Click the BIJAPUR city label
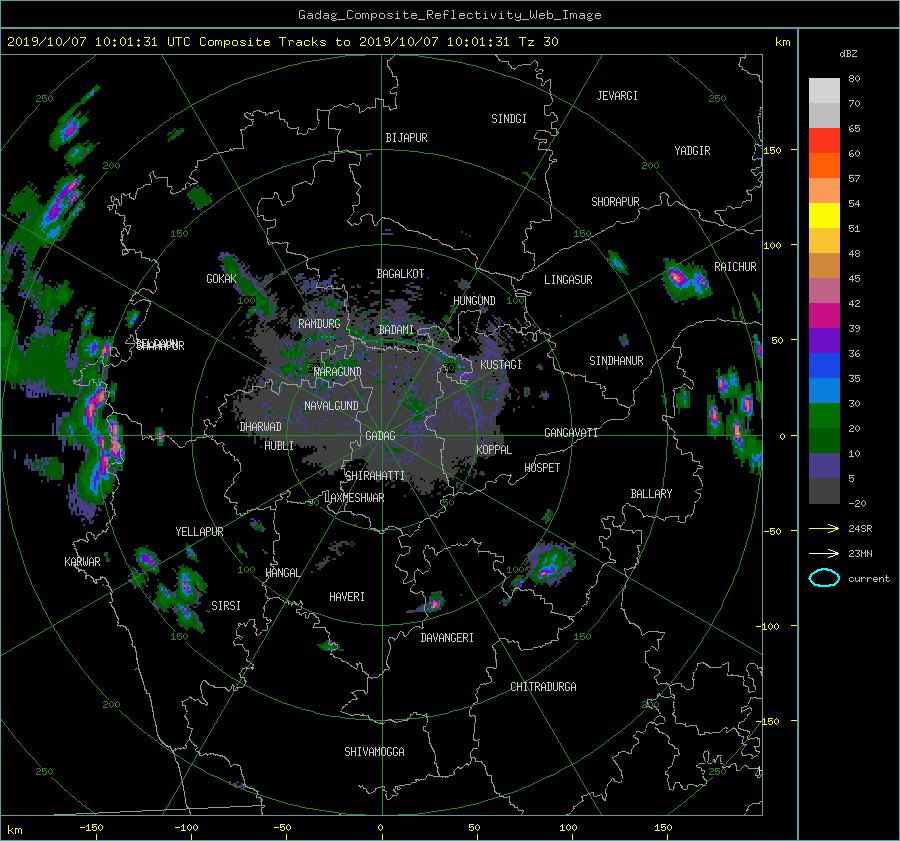This screenshot has height=841, width=900. click(x=406, y=138)
